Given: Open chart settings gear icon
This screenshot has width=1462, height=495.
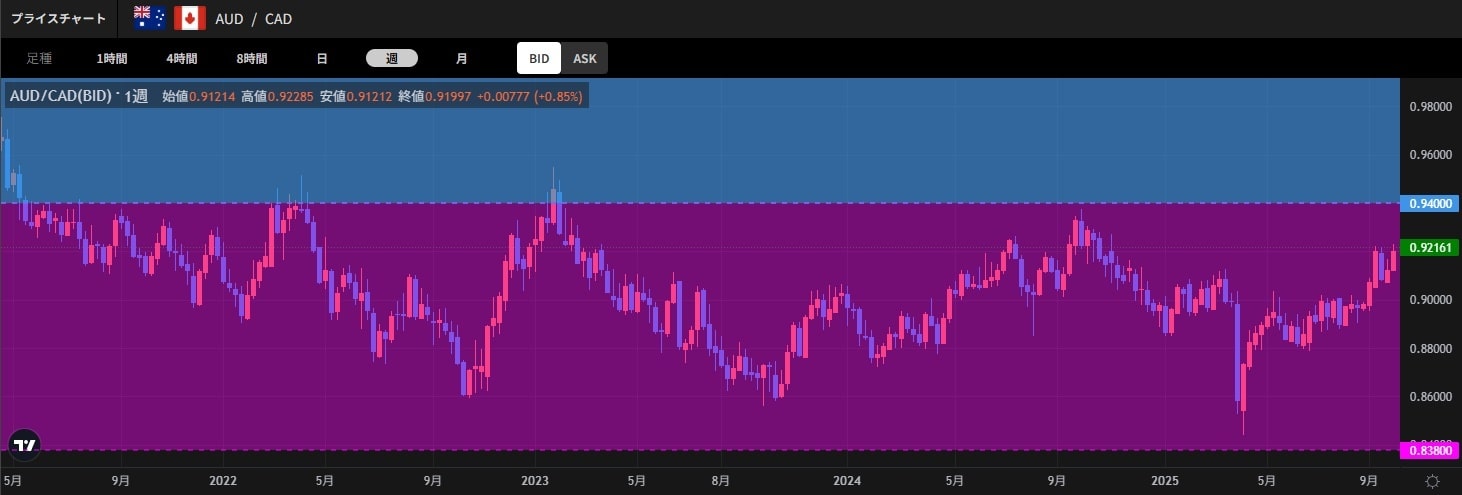Looking at the screenshot, I should coord(1432,481).
